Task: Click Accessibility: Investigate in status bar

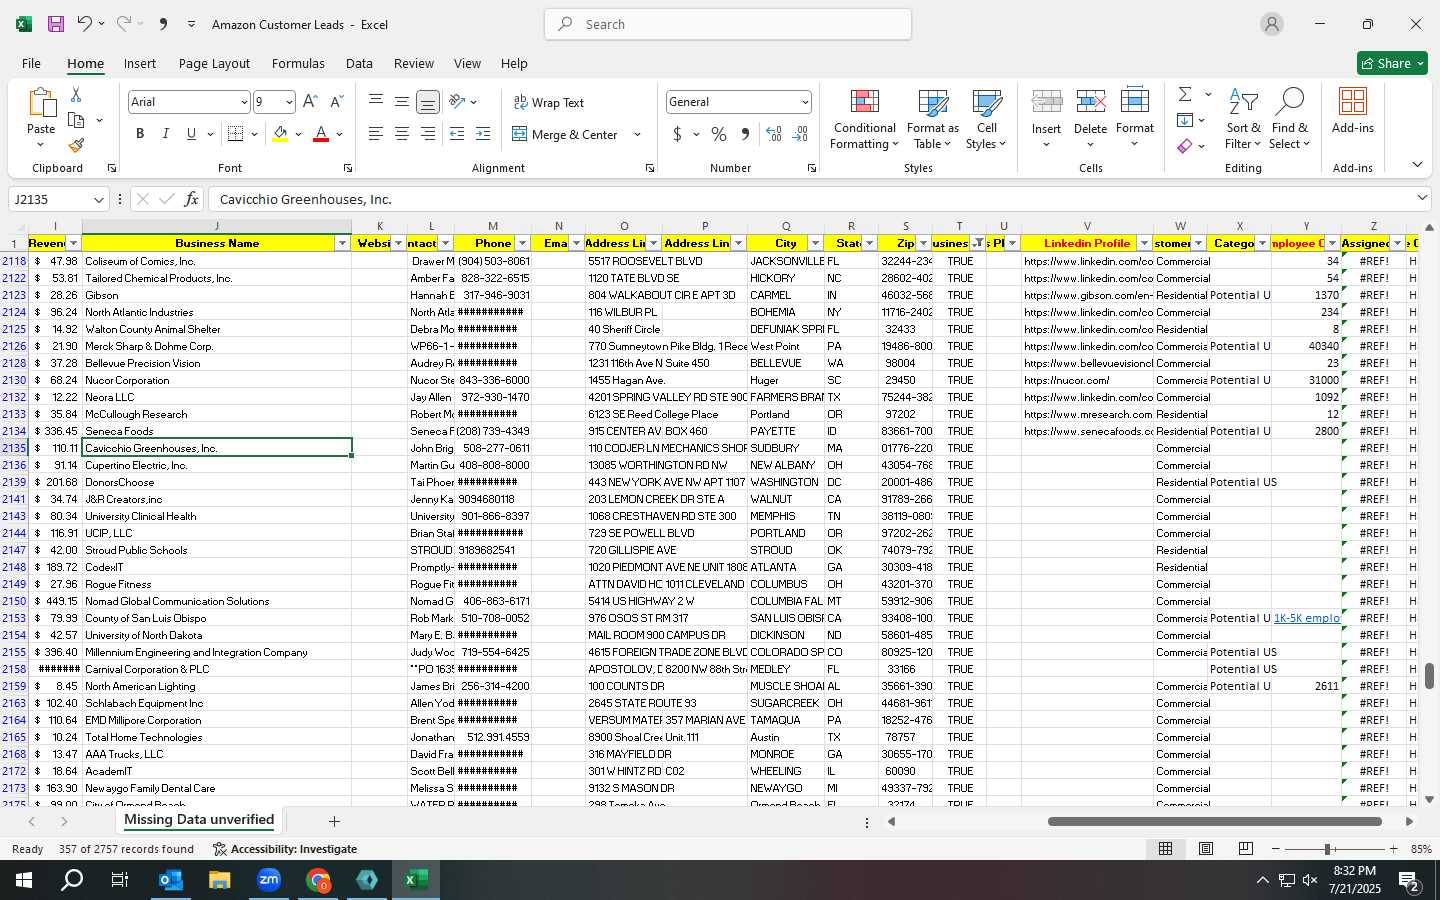Action: pyautogui.click(x=285, y=849)
